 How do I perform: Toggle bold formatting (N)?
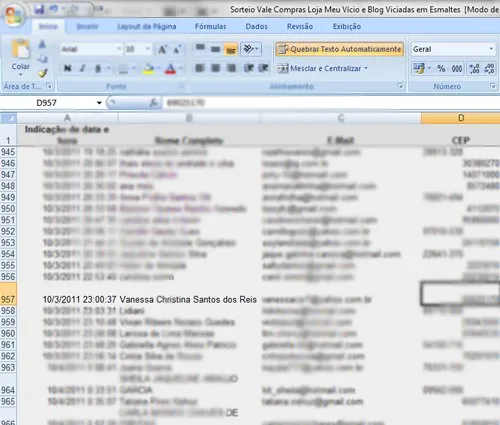(68, 68)
